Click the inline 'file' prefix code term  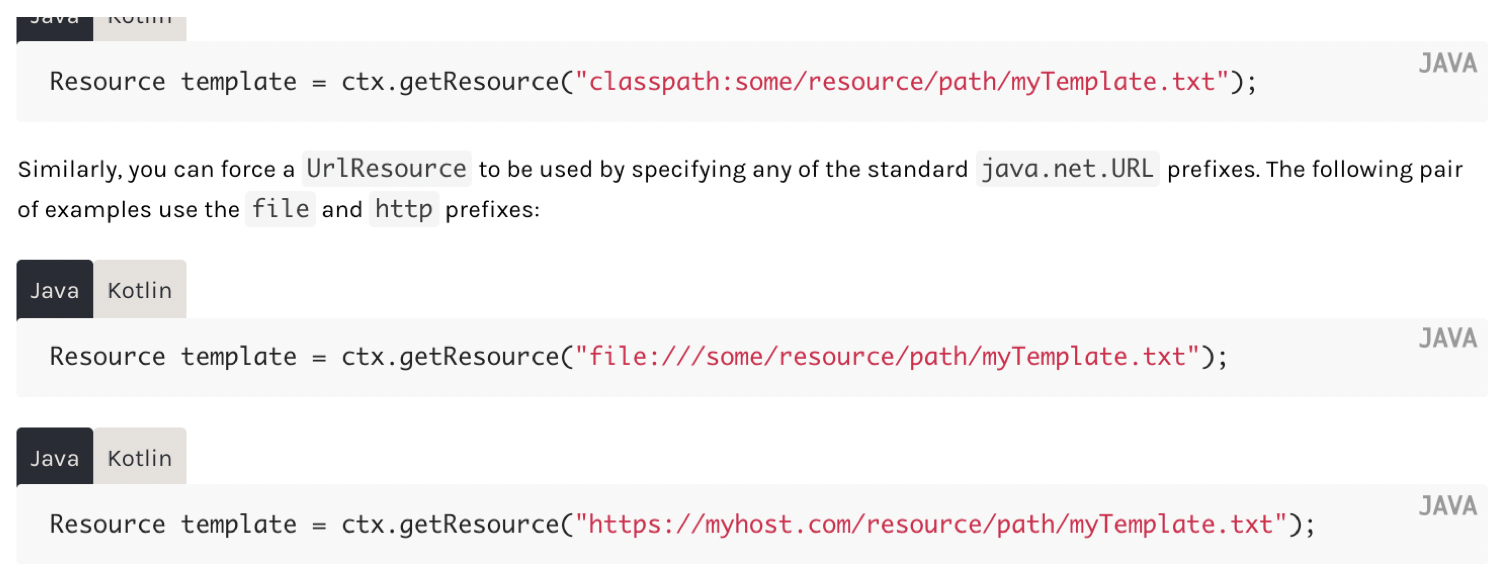tap(280, 211)
